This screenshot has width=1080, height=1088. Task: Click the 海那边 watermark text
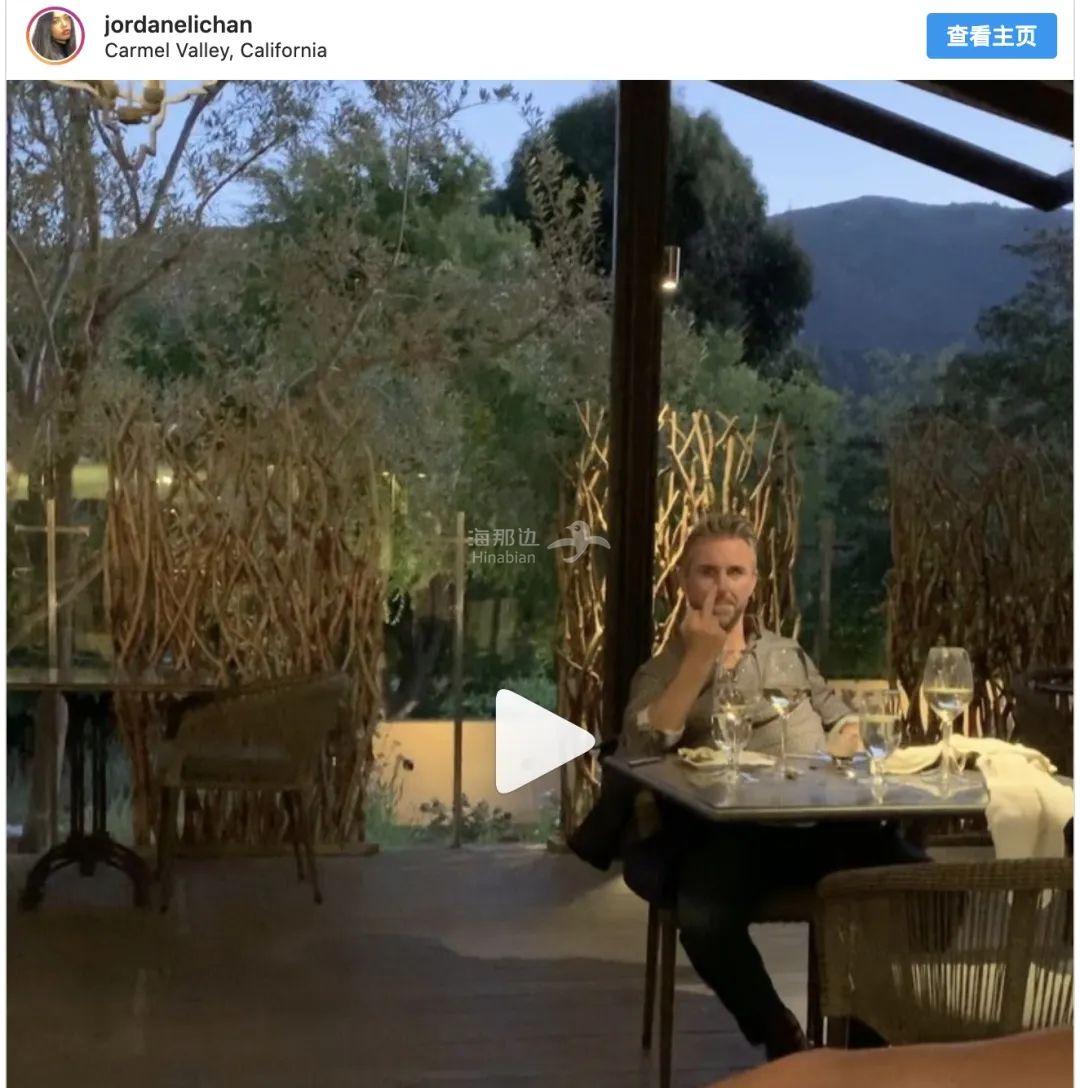click(504, 537)
